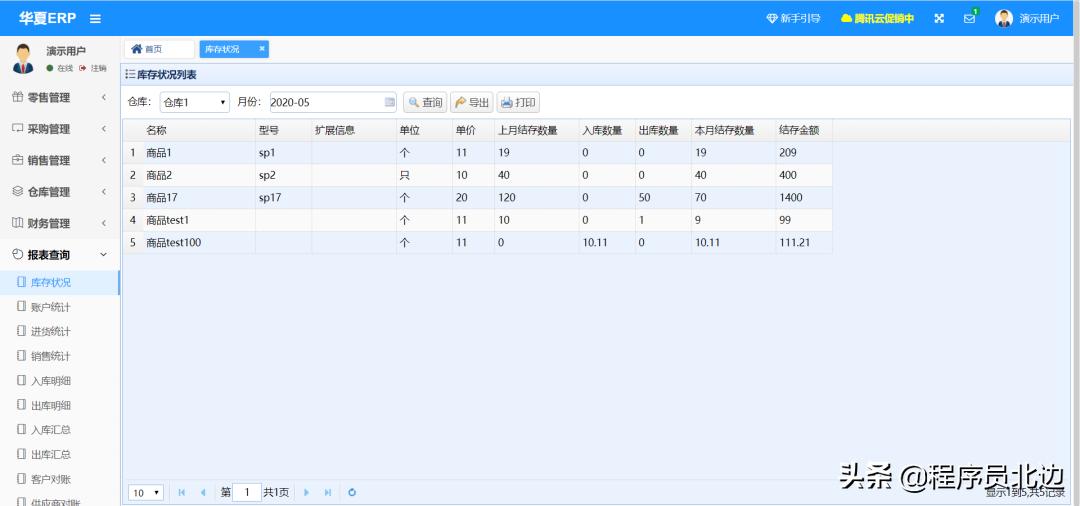Viewport: 1080px width, 506px height.
Task: Switch to the 首页 tab
Action: (x=159, y=49)
